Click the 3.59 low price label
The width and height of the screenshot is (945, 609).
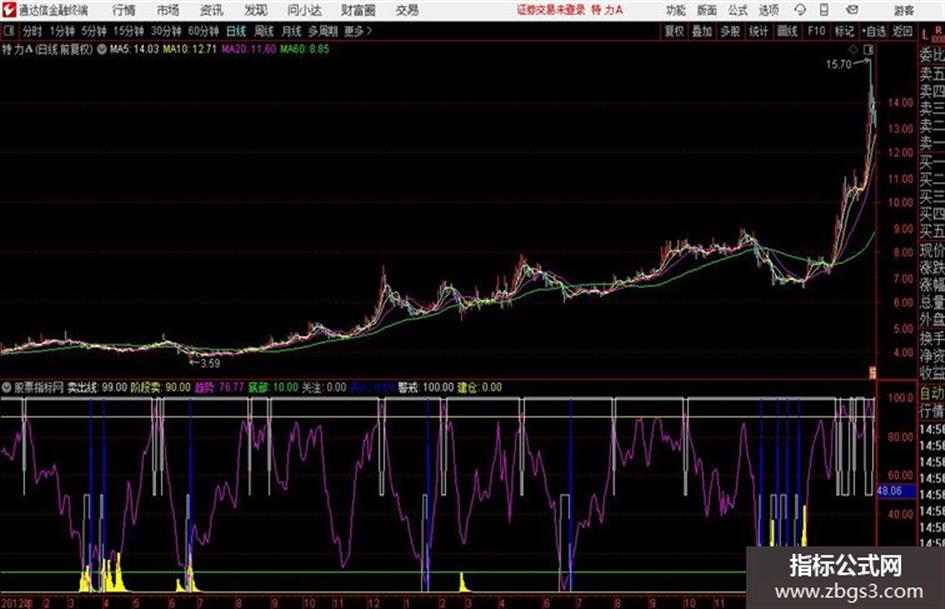210,363
